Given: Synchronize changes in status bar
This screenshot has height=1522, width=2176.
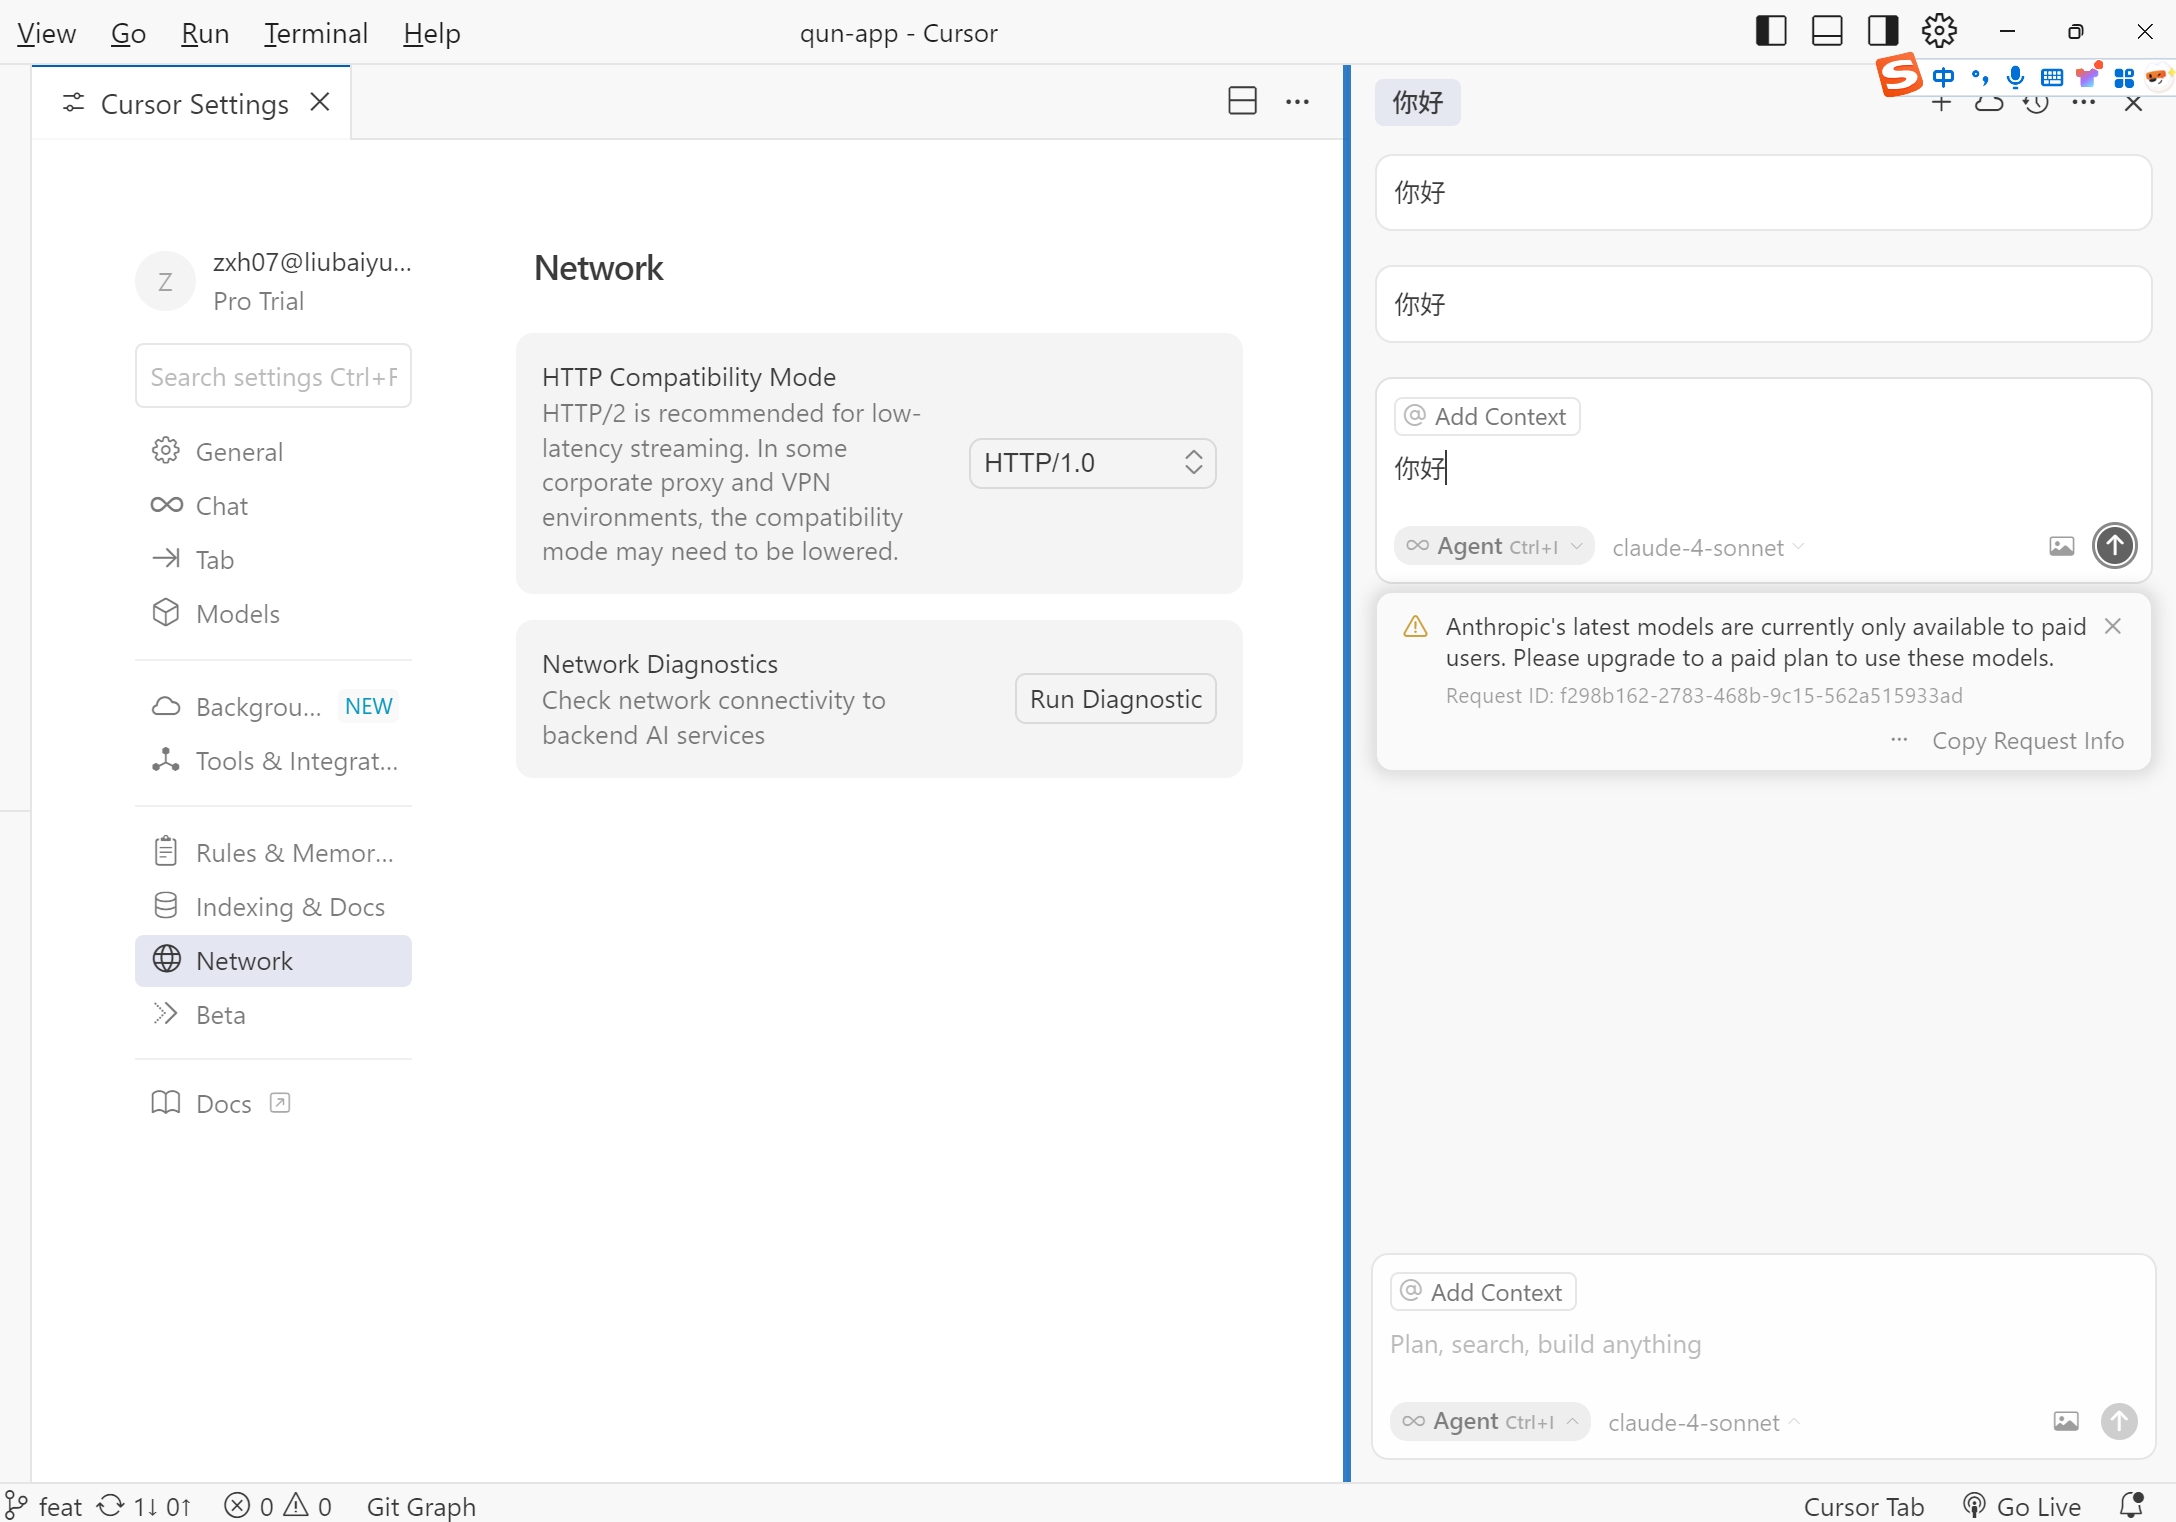Looking at the screenshot, I should click(144, 1506).
